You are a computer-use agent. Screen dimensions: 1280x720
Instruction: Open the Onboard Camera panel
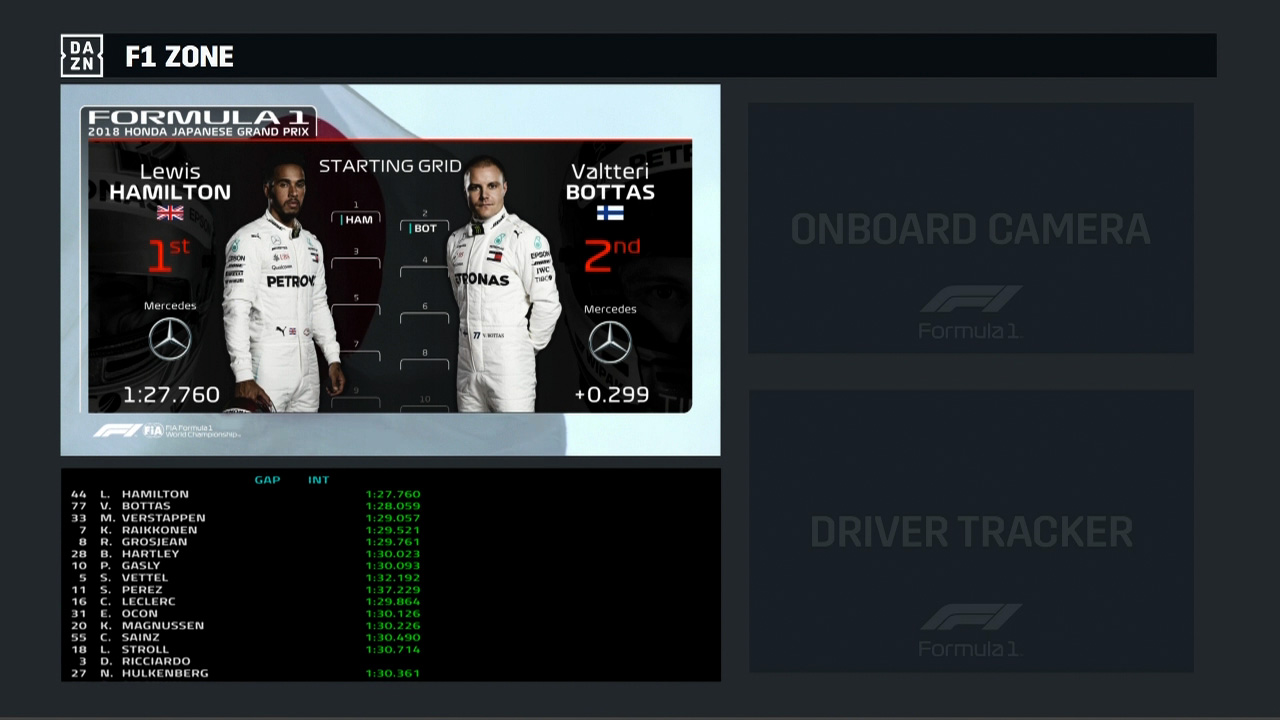(970, 228)
